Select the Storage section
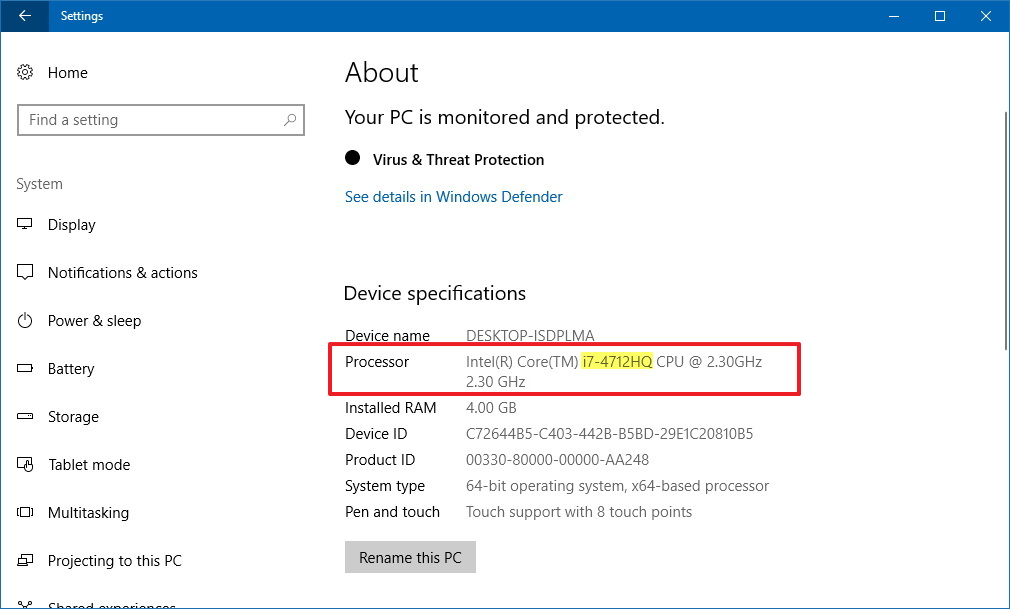Image resolution: width=1010 pixels, height=609 pixels. click(x=73, y=417)
